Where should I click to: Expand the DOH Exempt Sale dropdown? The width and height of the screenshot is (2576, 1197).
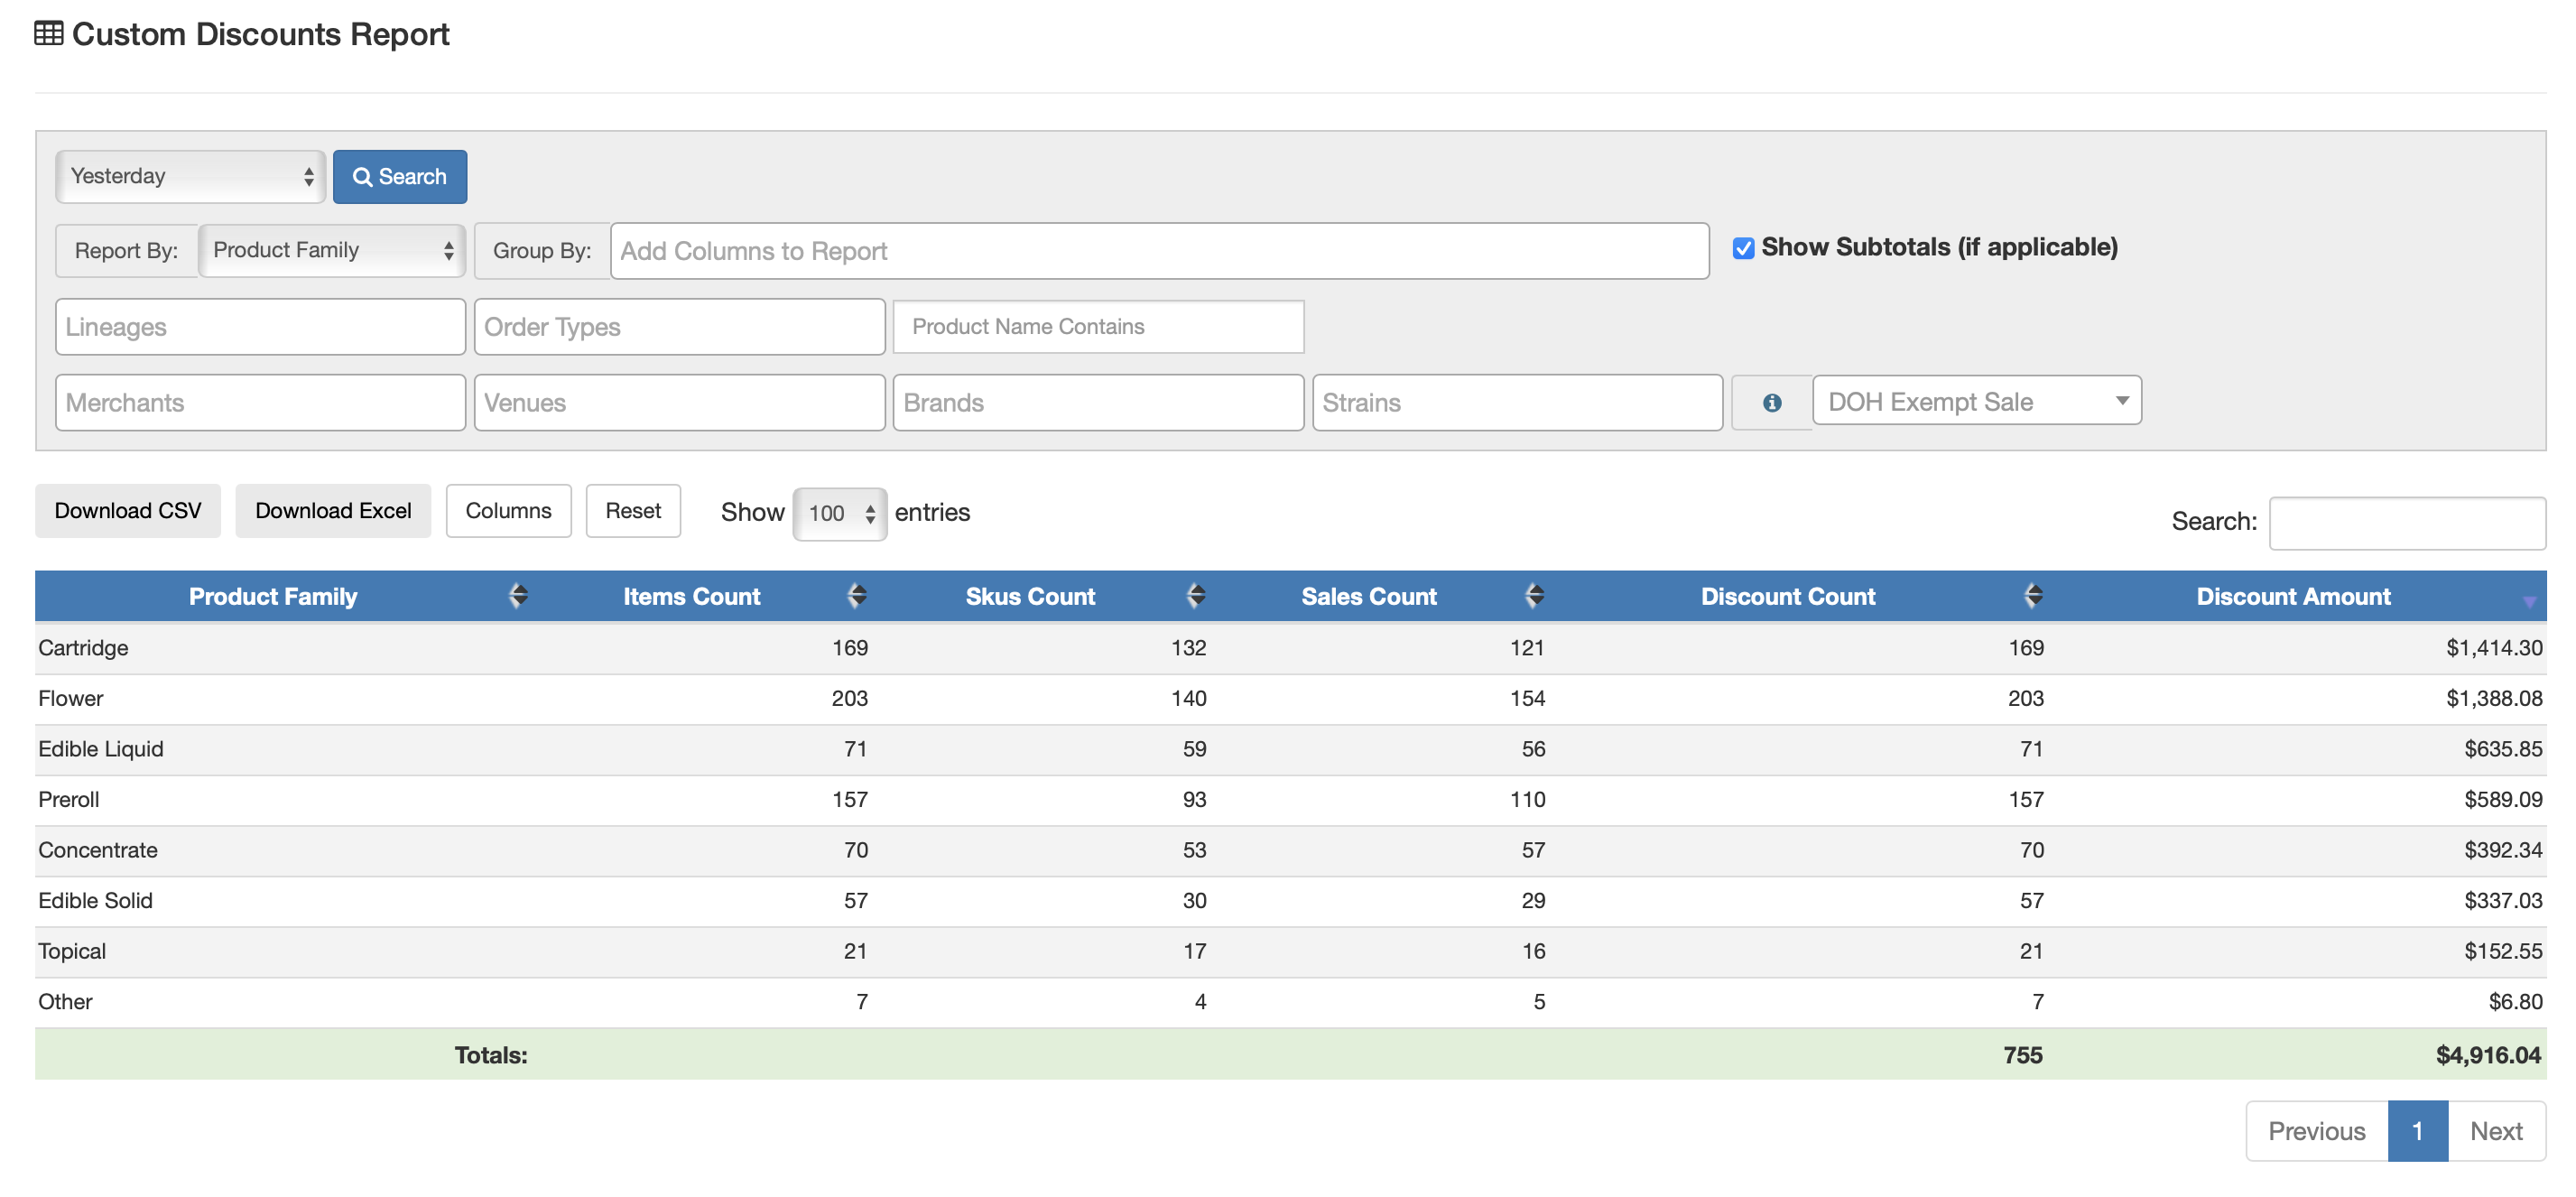click(1976, 401)
